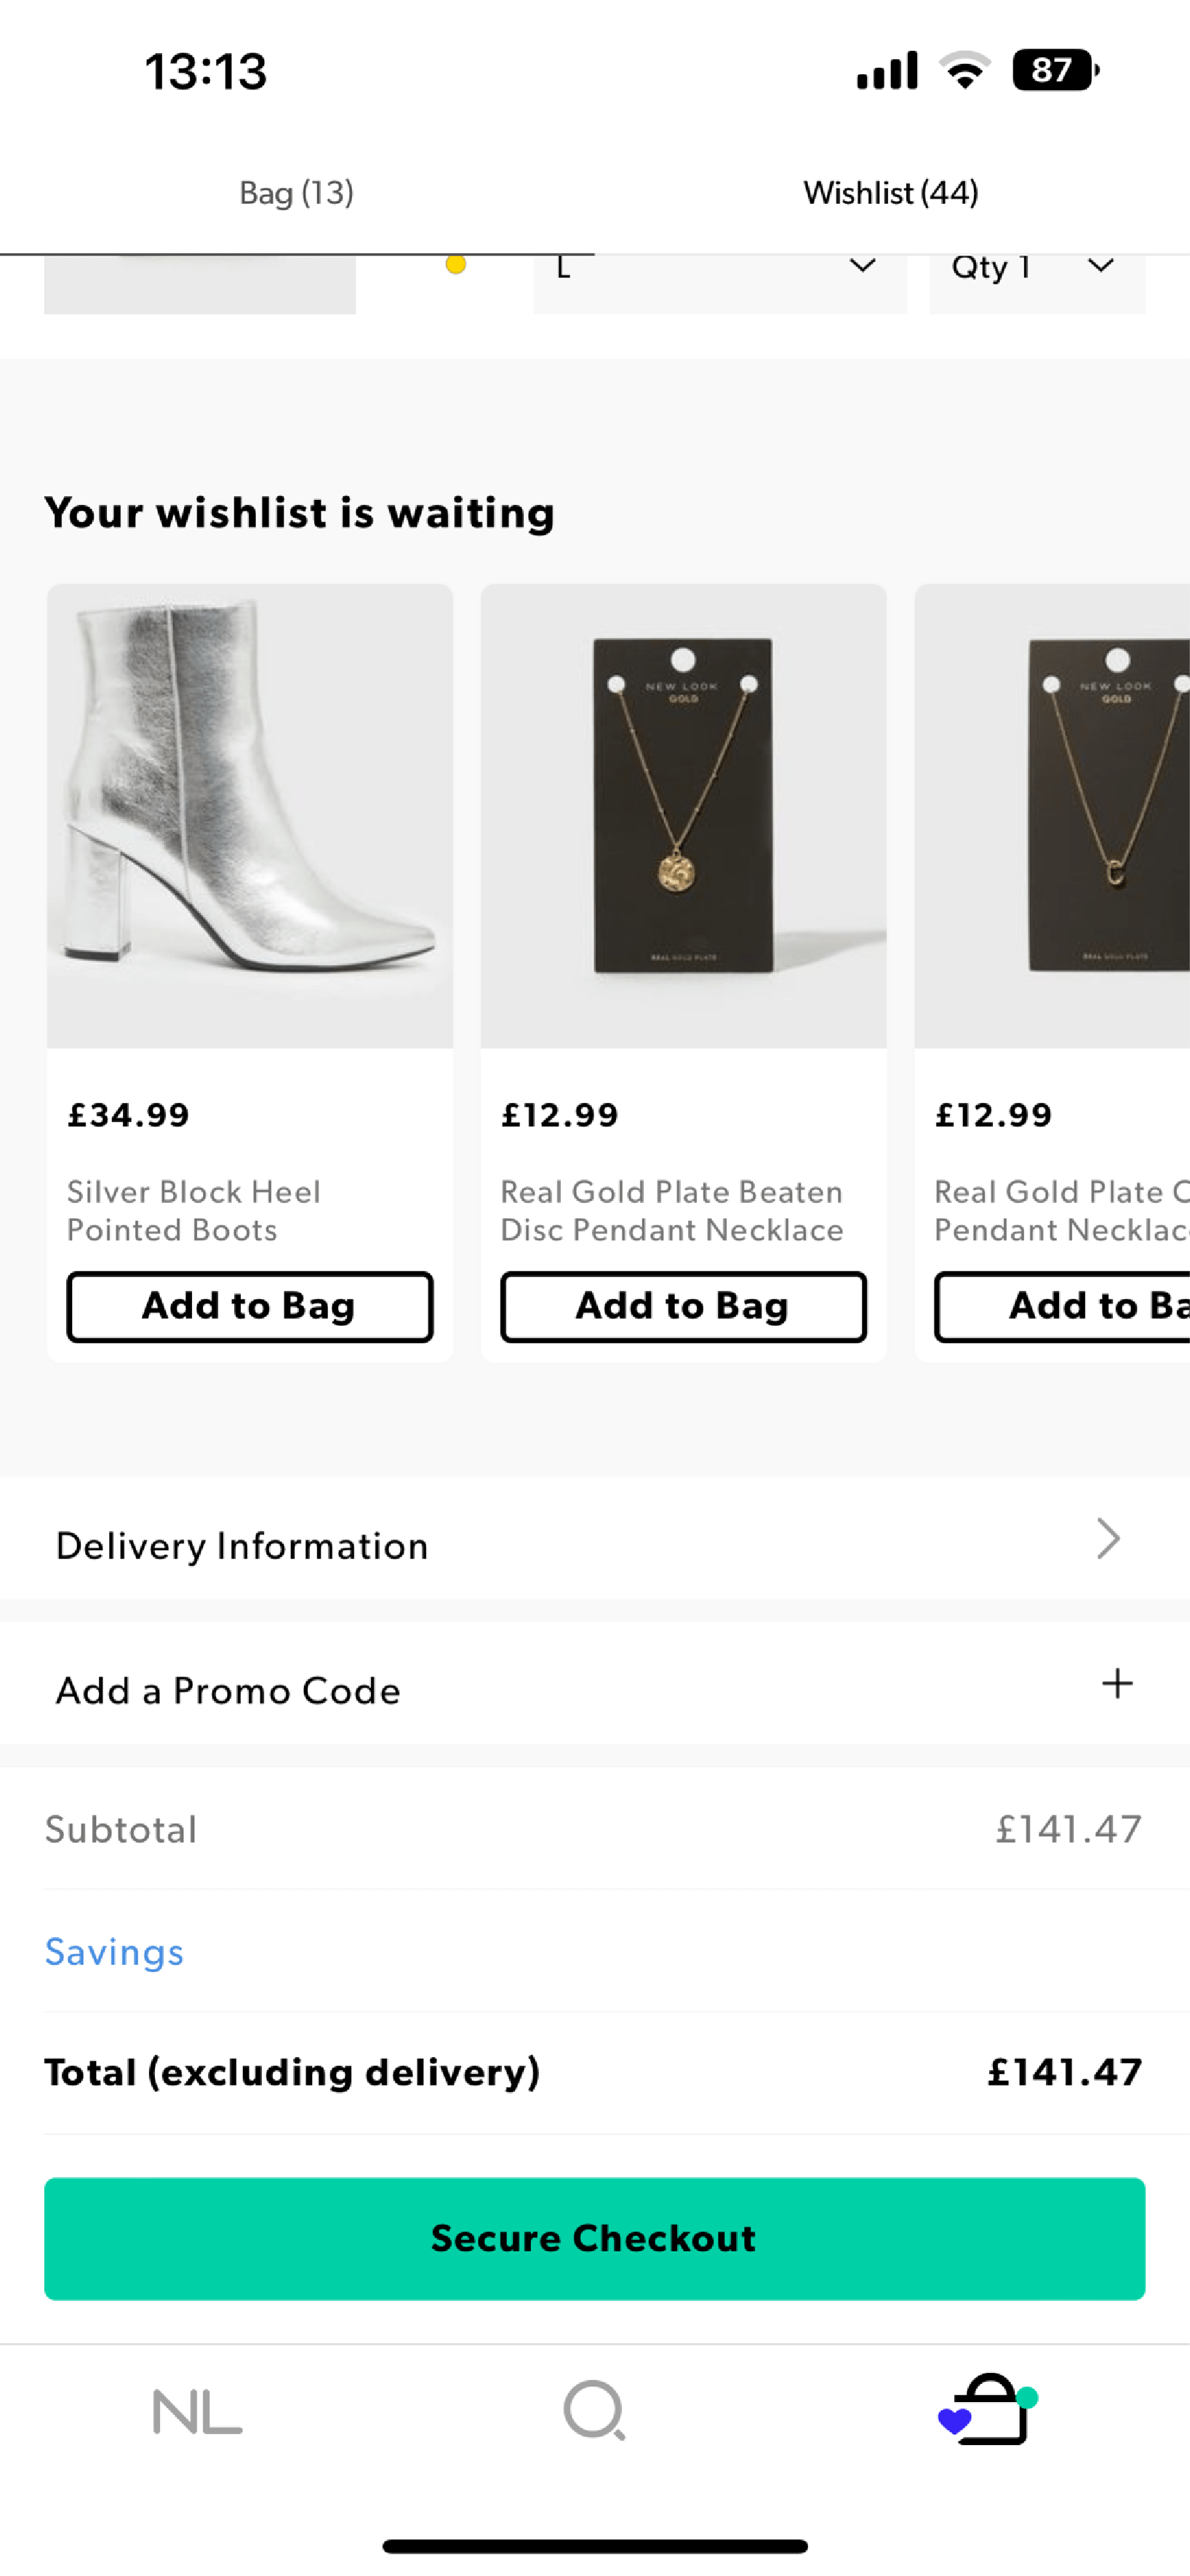
Task: Tap the plus icon for promo code
Action: pos(1117,1684)
